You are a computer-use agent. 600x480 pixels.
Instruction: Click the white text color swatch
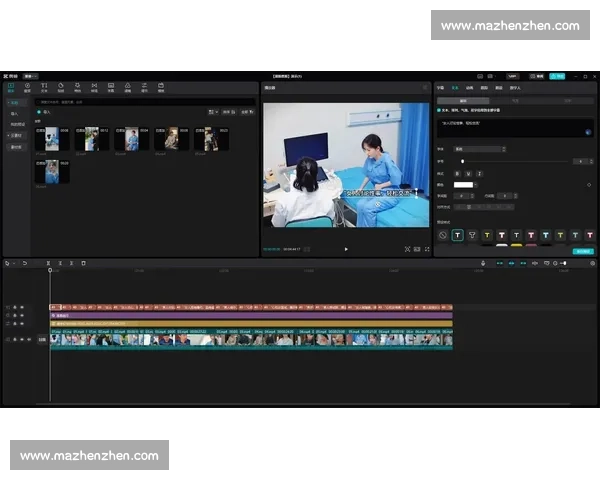[463, 185]
